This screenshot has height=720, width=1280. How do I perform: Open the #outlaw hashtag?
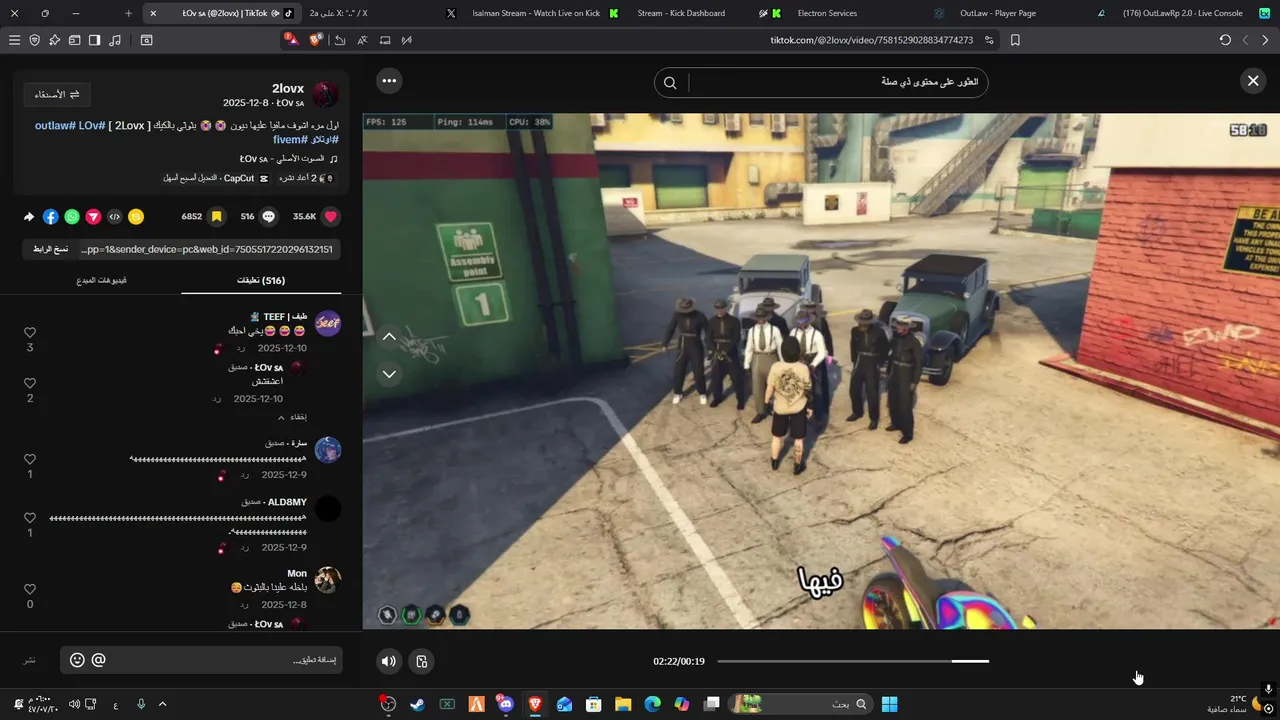coord(55,125)
